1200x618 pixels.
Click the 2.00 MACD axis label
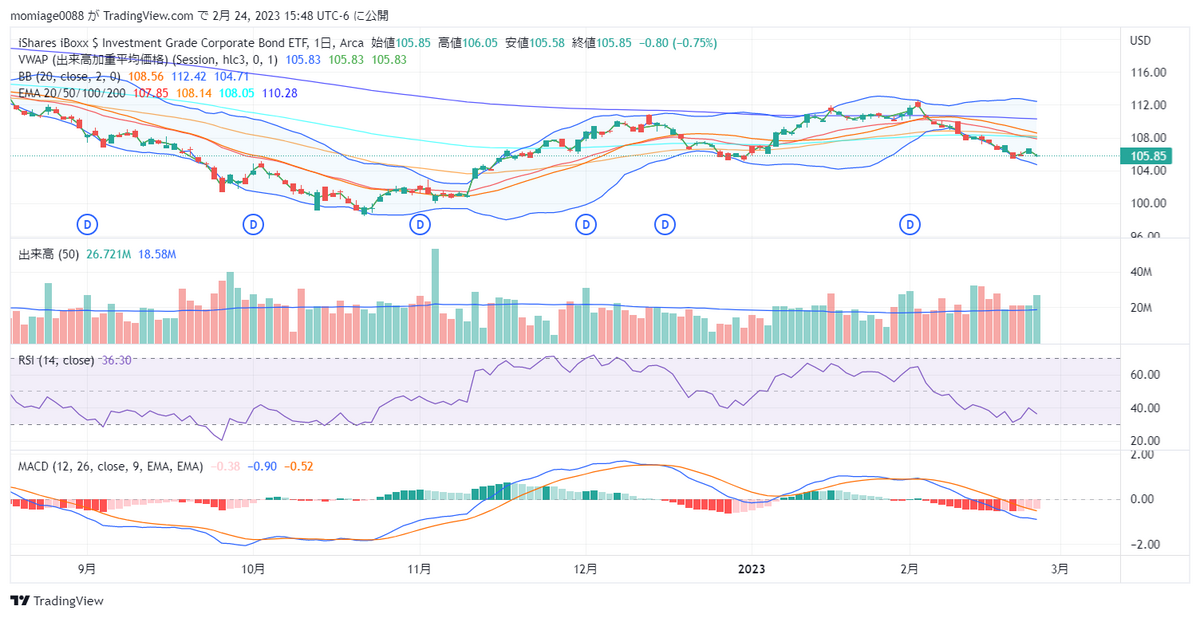point(1143,454)
